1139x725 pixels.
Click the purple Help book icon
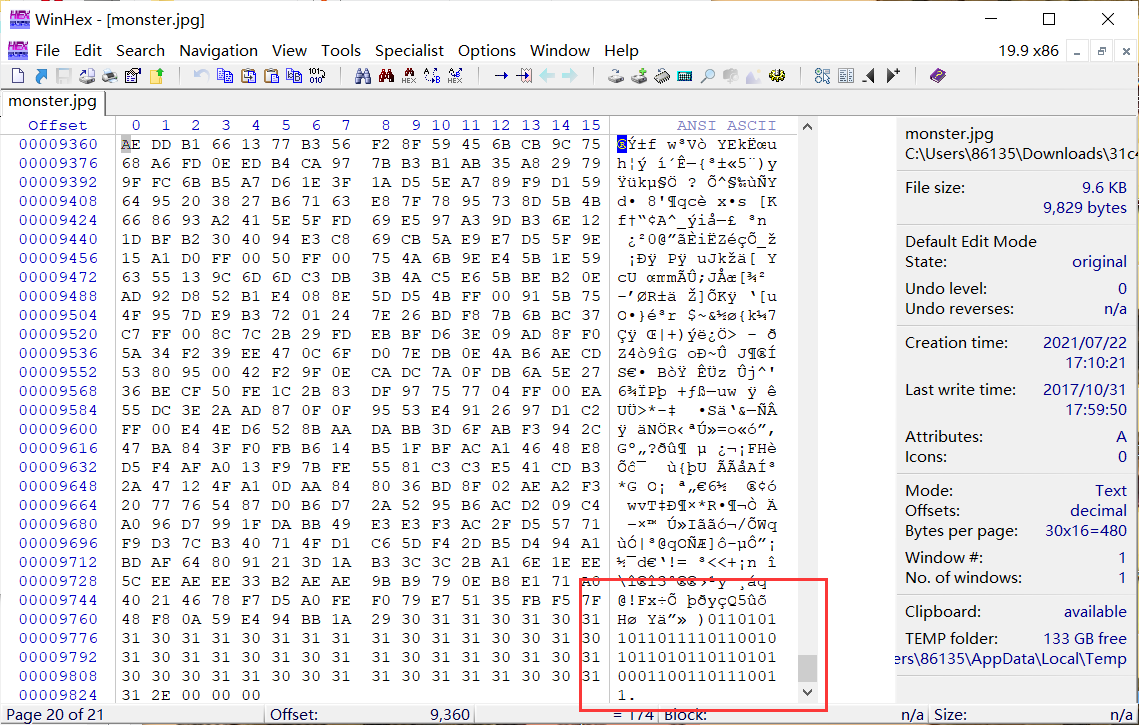pos(938,76)
